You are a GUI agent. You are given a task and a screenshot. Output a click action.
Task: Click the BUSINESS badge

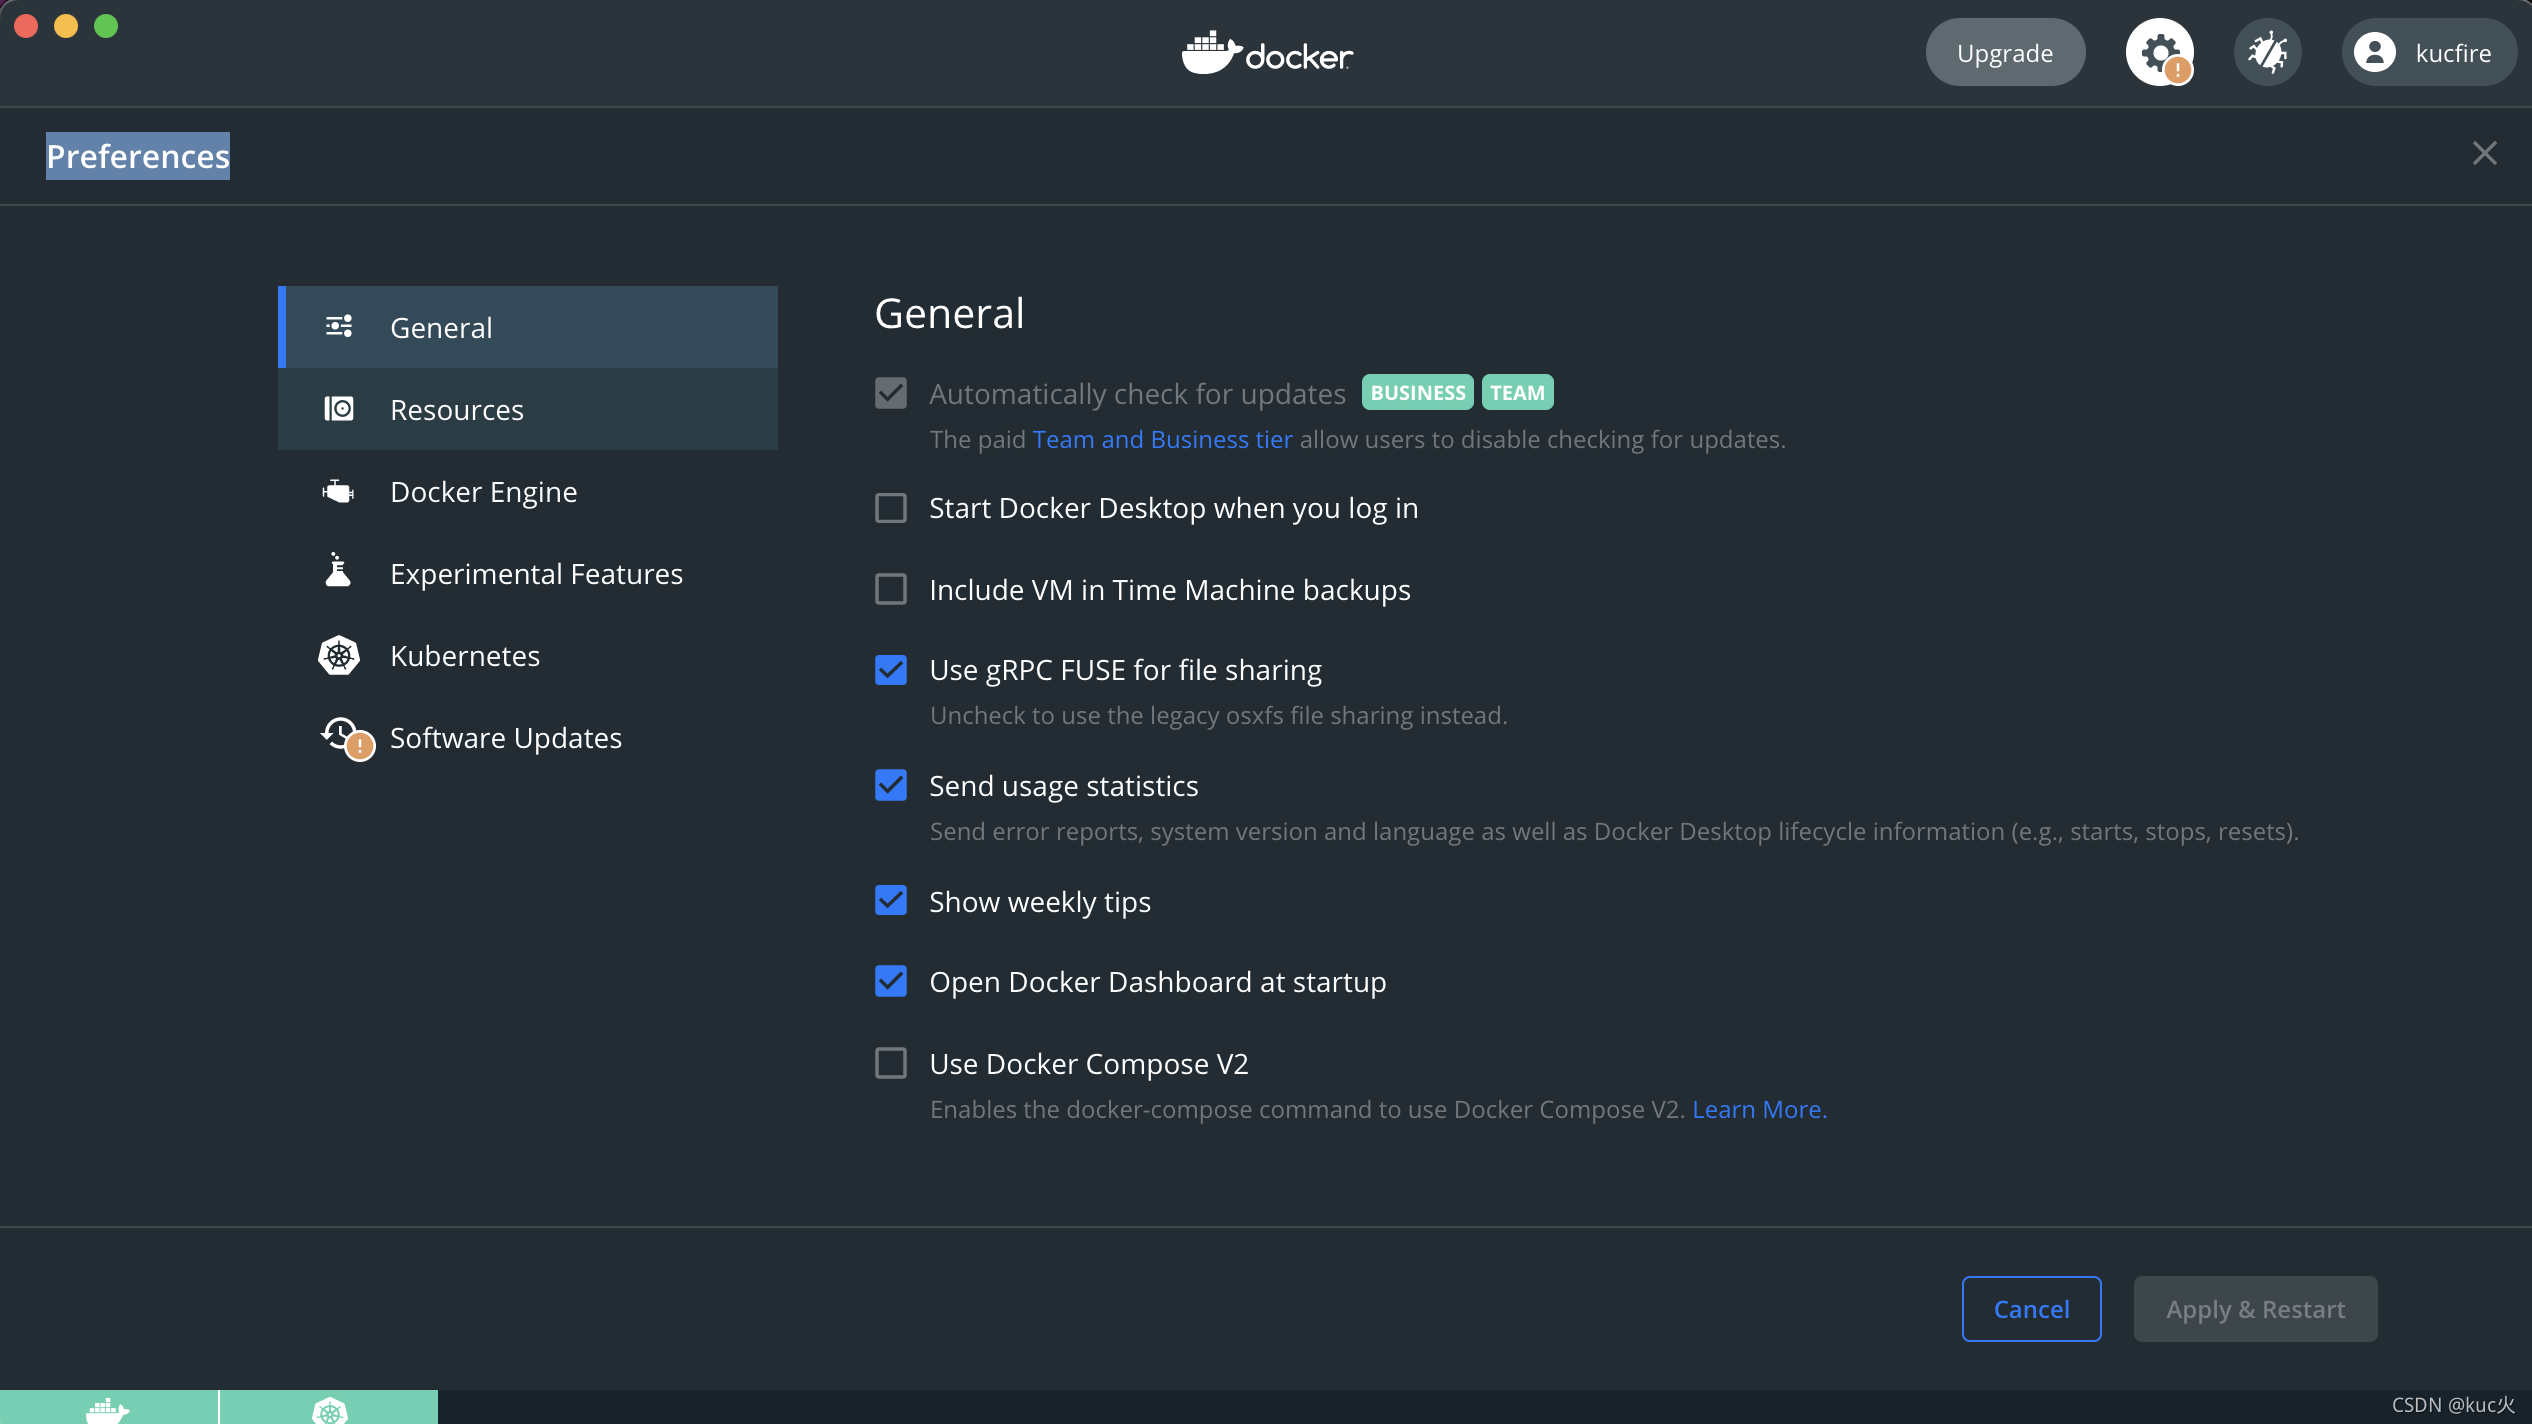coord(1418,393)
